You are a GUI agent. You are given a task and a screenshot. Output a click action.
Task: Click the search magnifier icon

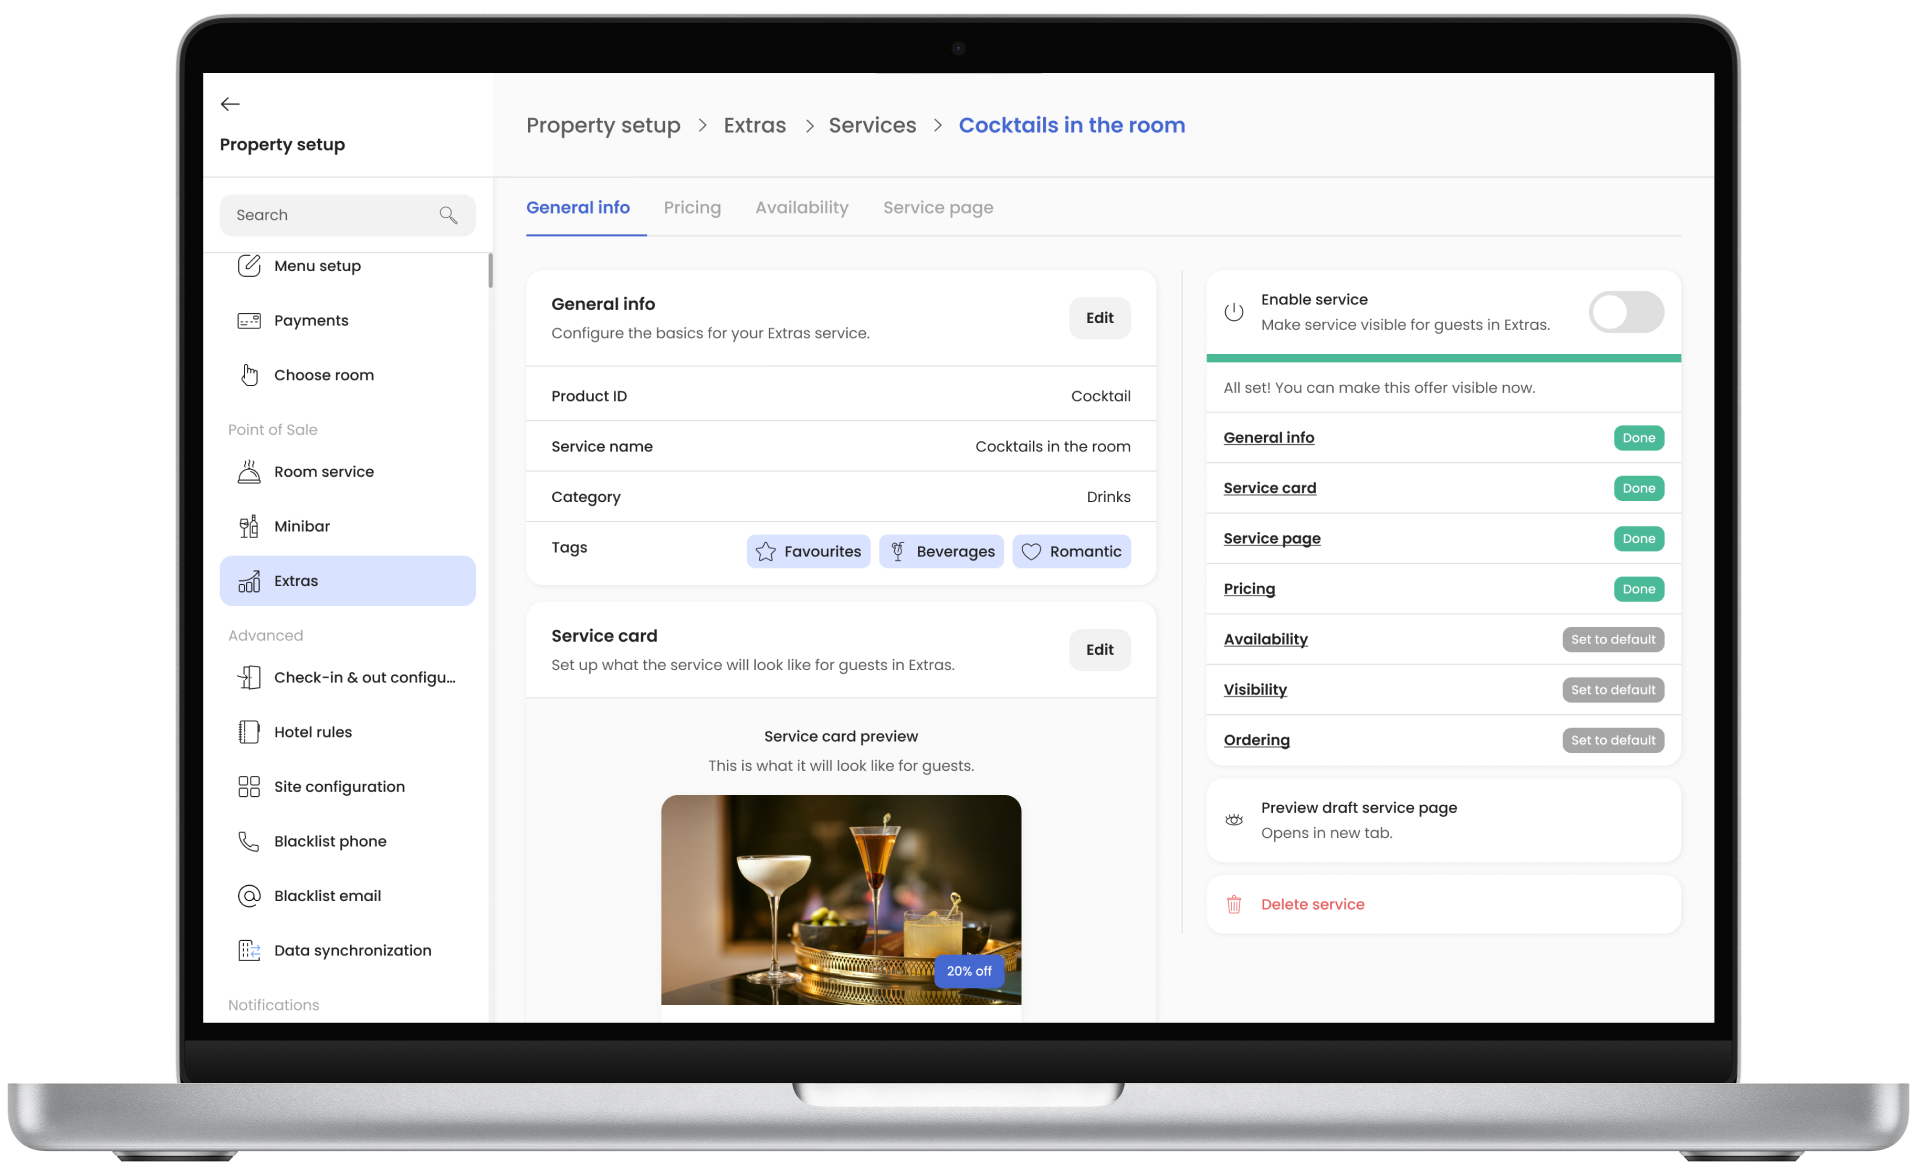(449, 215)
